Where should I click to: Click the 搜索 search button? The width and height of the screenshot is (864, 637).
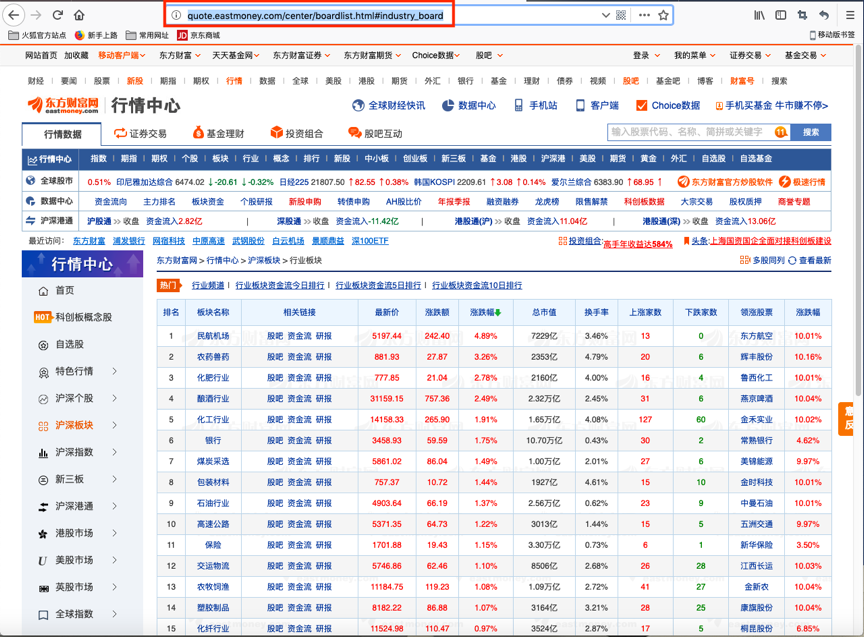coord(811,132)
